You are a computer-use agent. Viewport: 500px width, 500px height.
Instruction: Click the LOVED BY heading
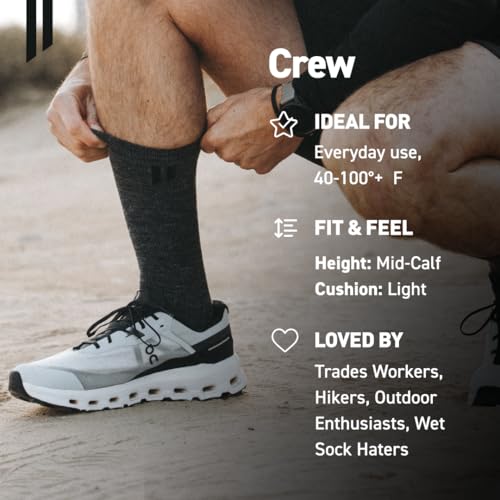[x=359, y=340]
